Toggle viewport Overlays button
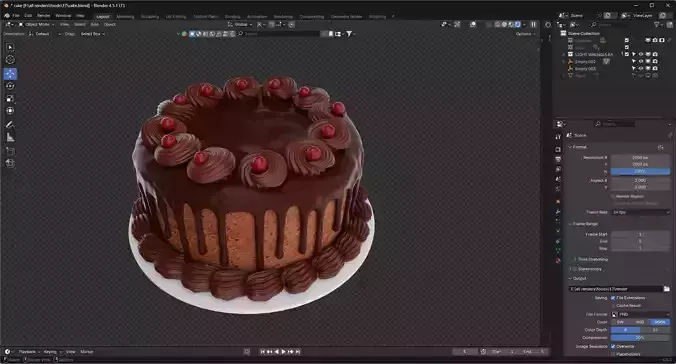676x364 pixels. (473, 25)
